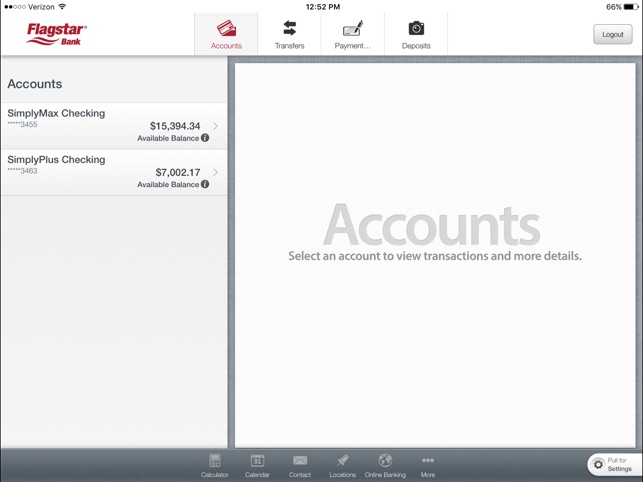Click the $7,002.17 balance amount
This screenshot has width=643, height=482.
(178, 172)
